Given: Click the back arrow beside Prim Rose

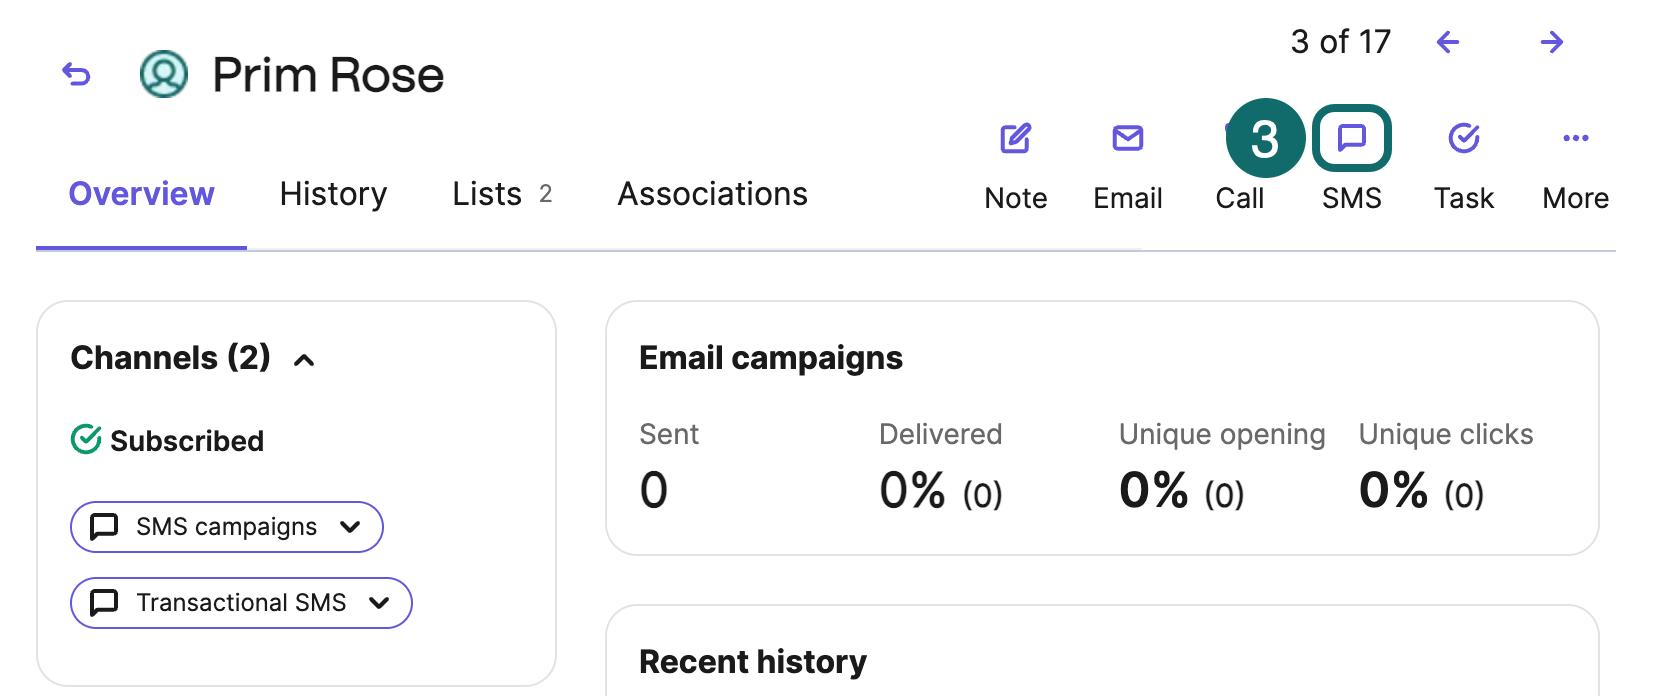Looking at the screenshot, I should coord(76,74).
